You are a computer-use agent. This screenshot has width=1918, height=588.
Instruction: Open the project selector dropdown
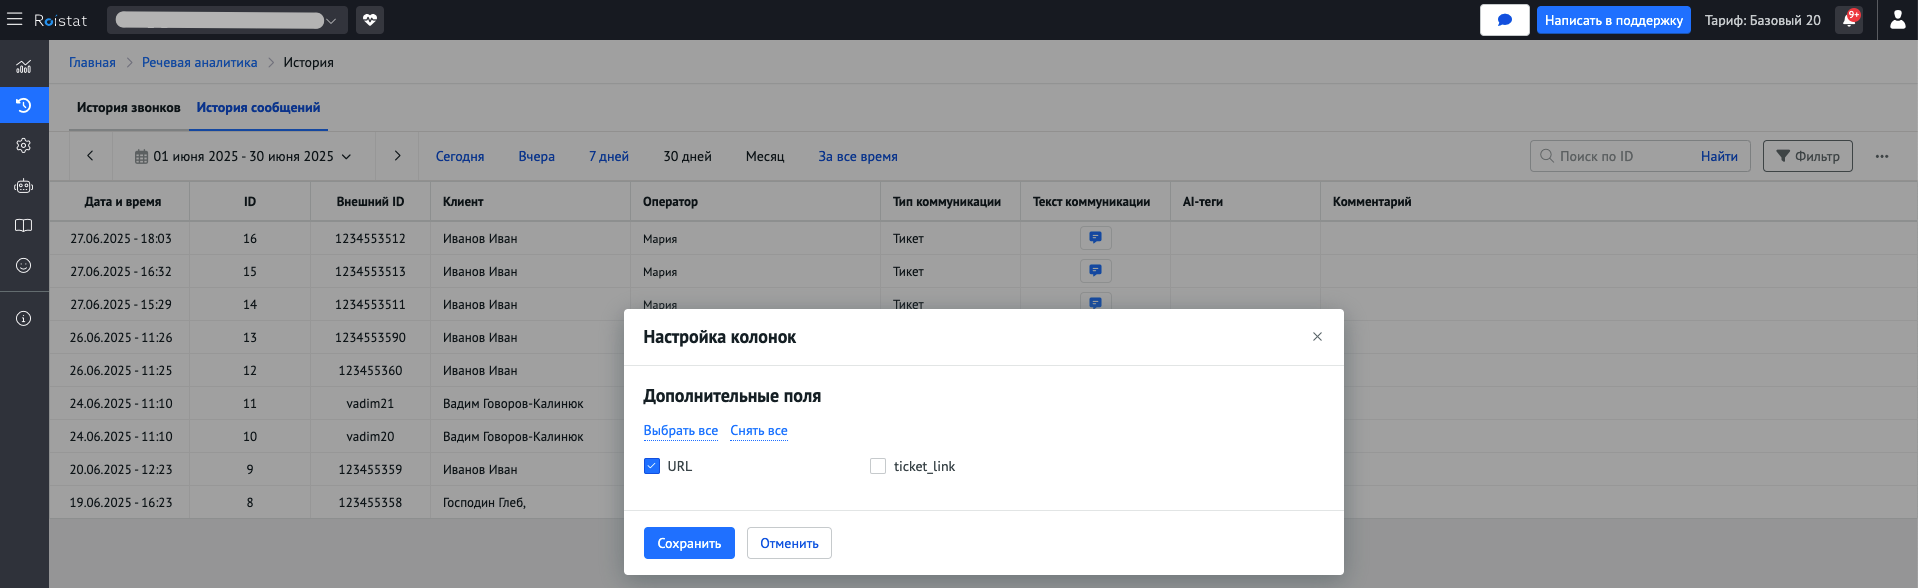click(227, 20)
